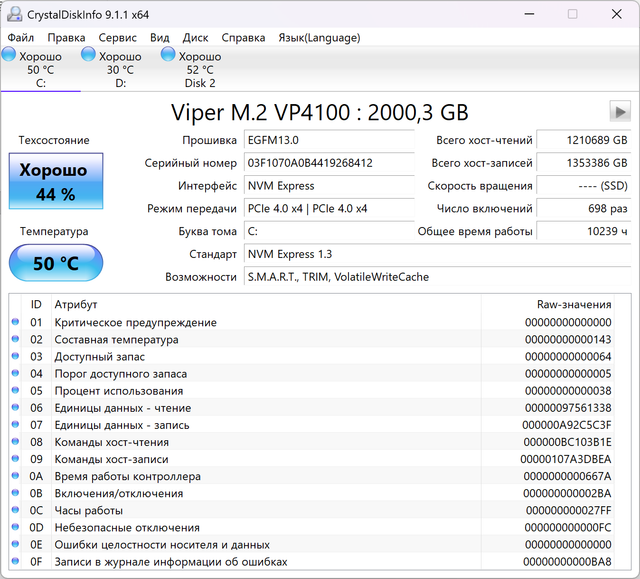Click status dot of attribute 01
This screenshot has width=640, height=579.
click(16, 322)
